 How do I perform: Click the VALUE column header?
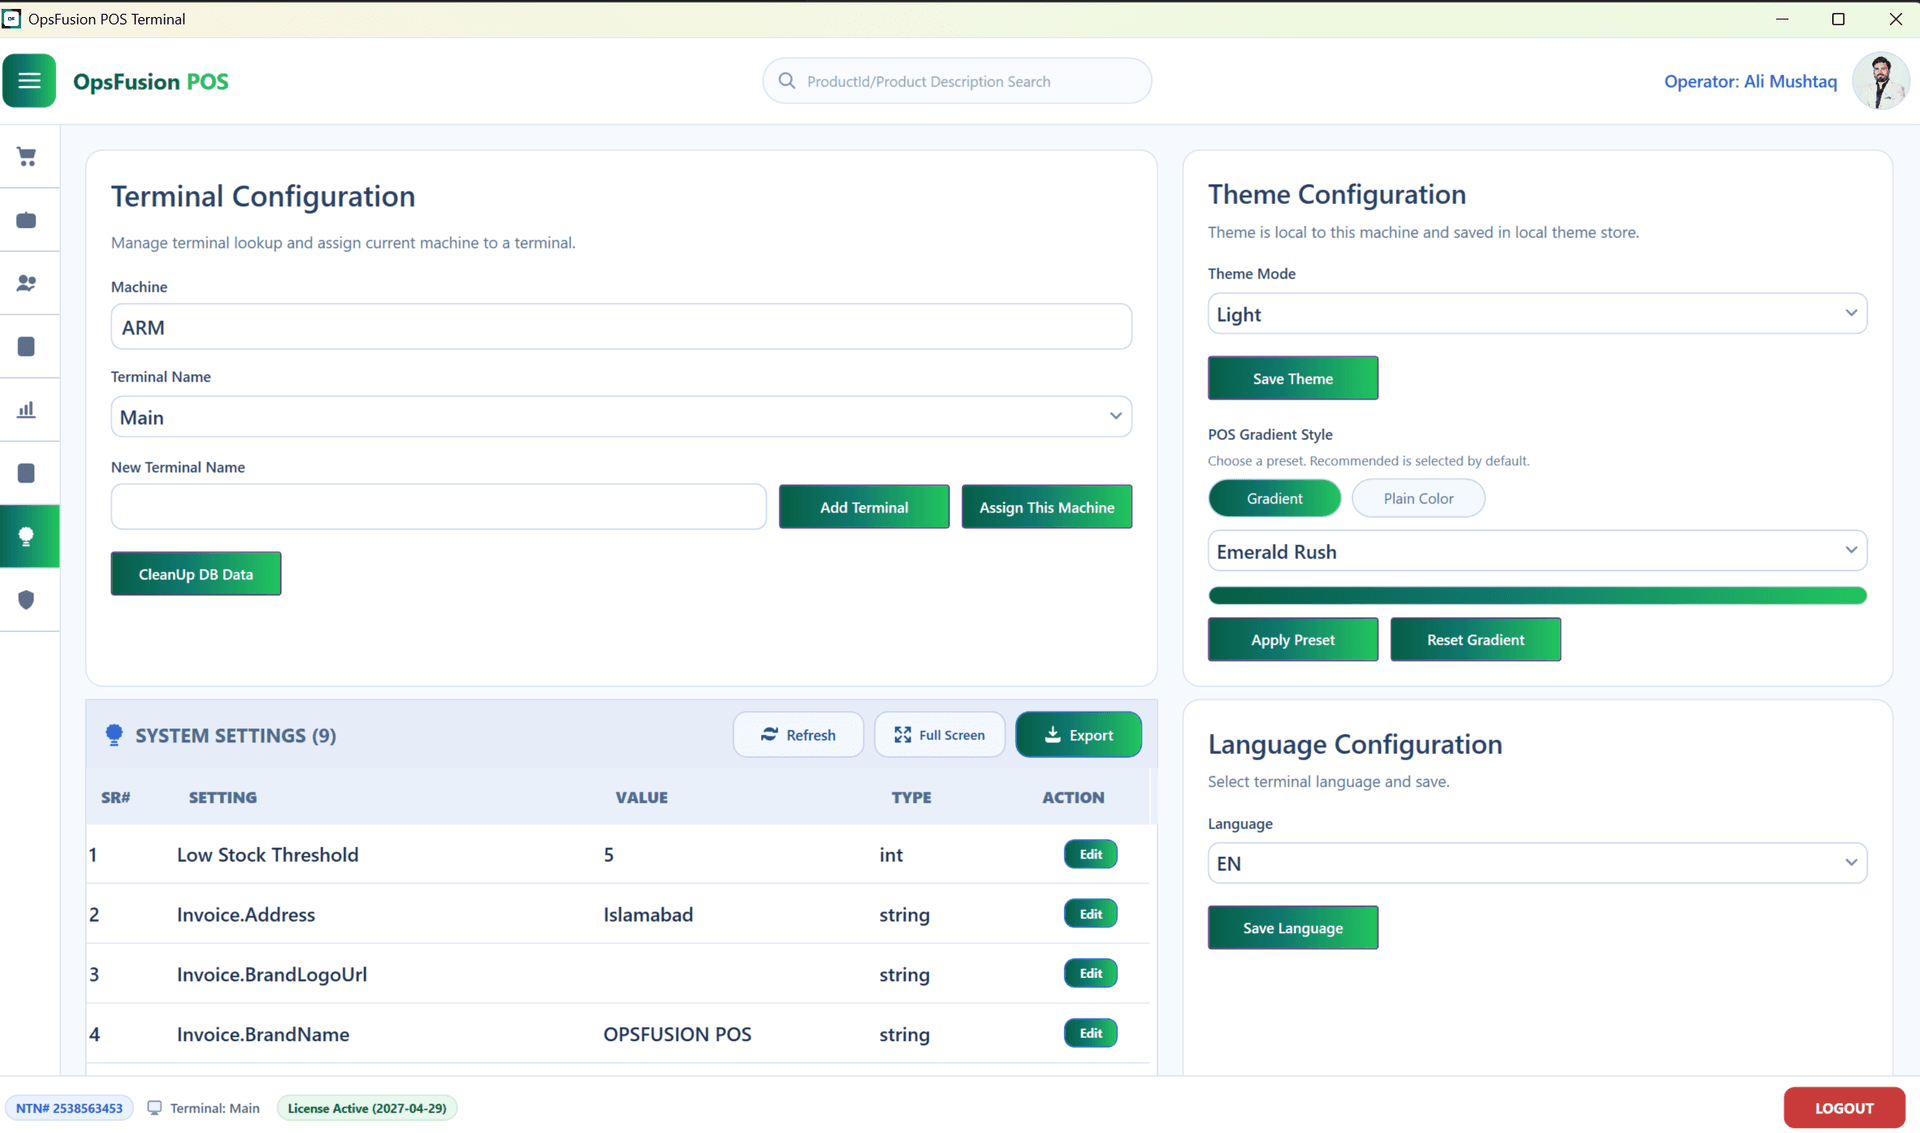(642, 797)
